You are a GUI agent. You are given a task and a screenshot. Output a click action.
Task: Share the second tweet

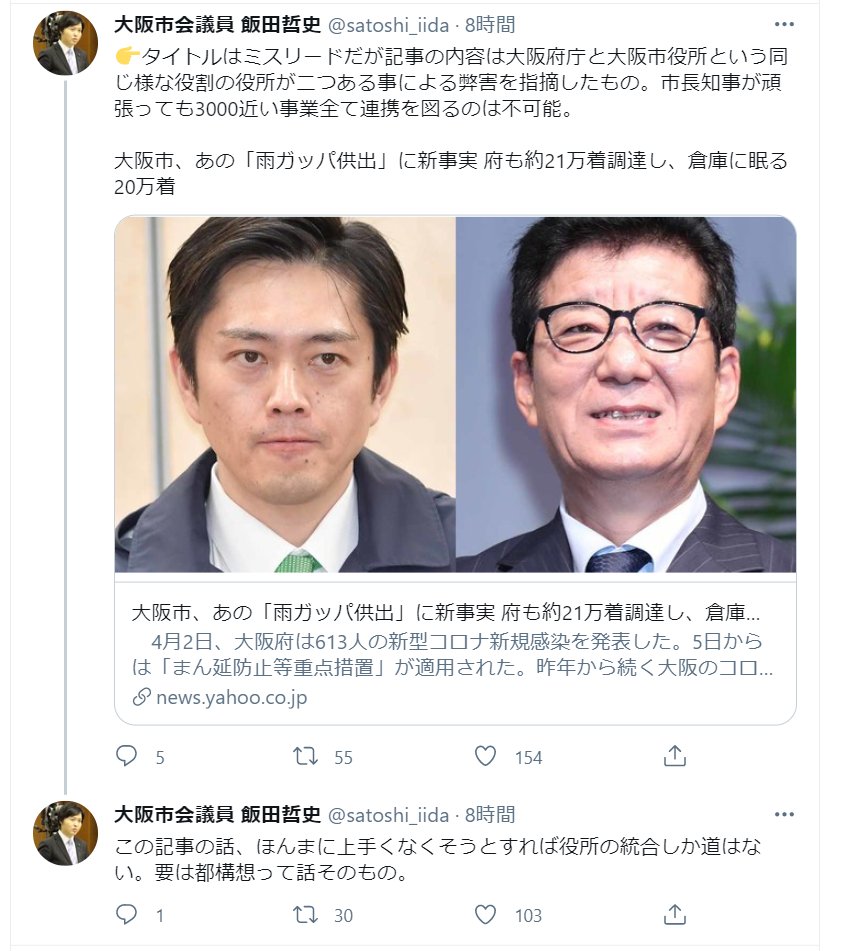click(x=674, y=915)
